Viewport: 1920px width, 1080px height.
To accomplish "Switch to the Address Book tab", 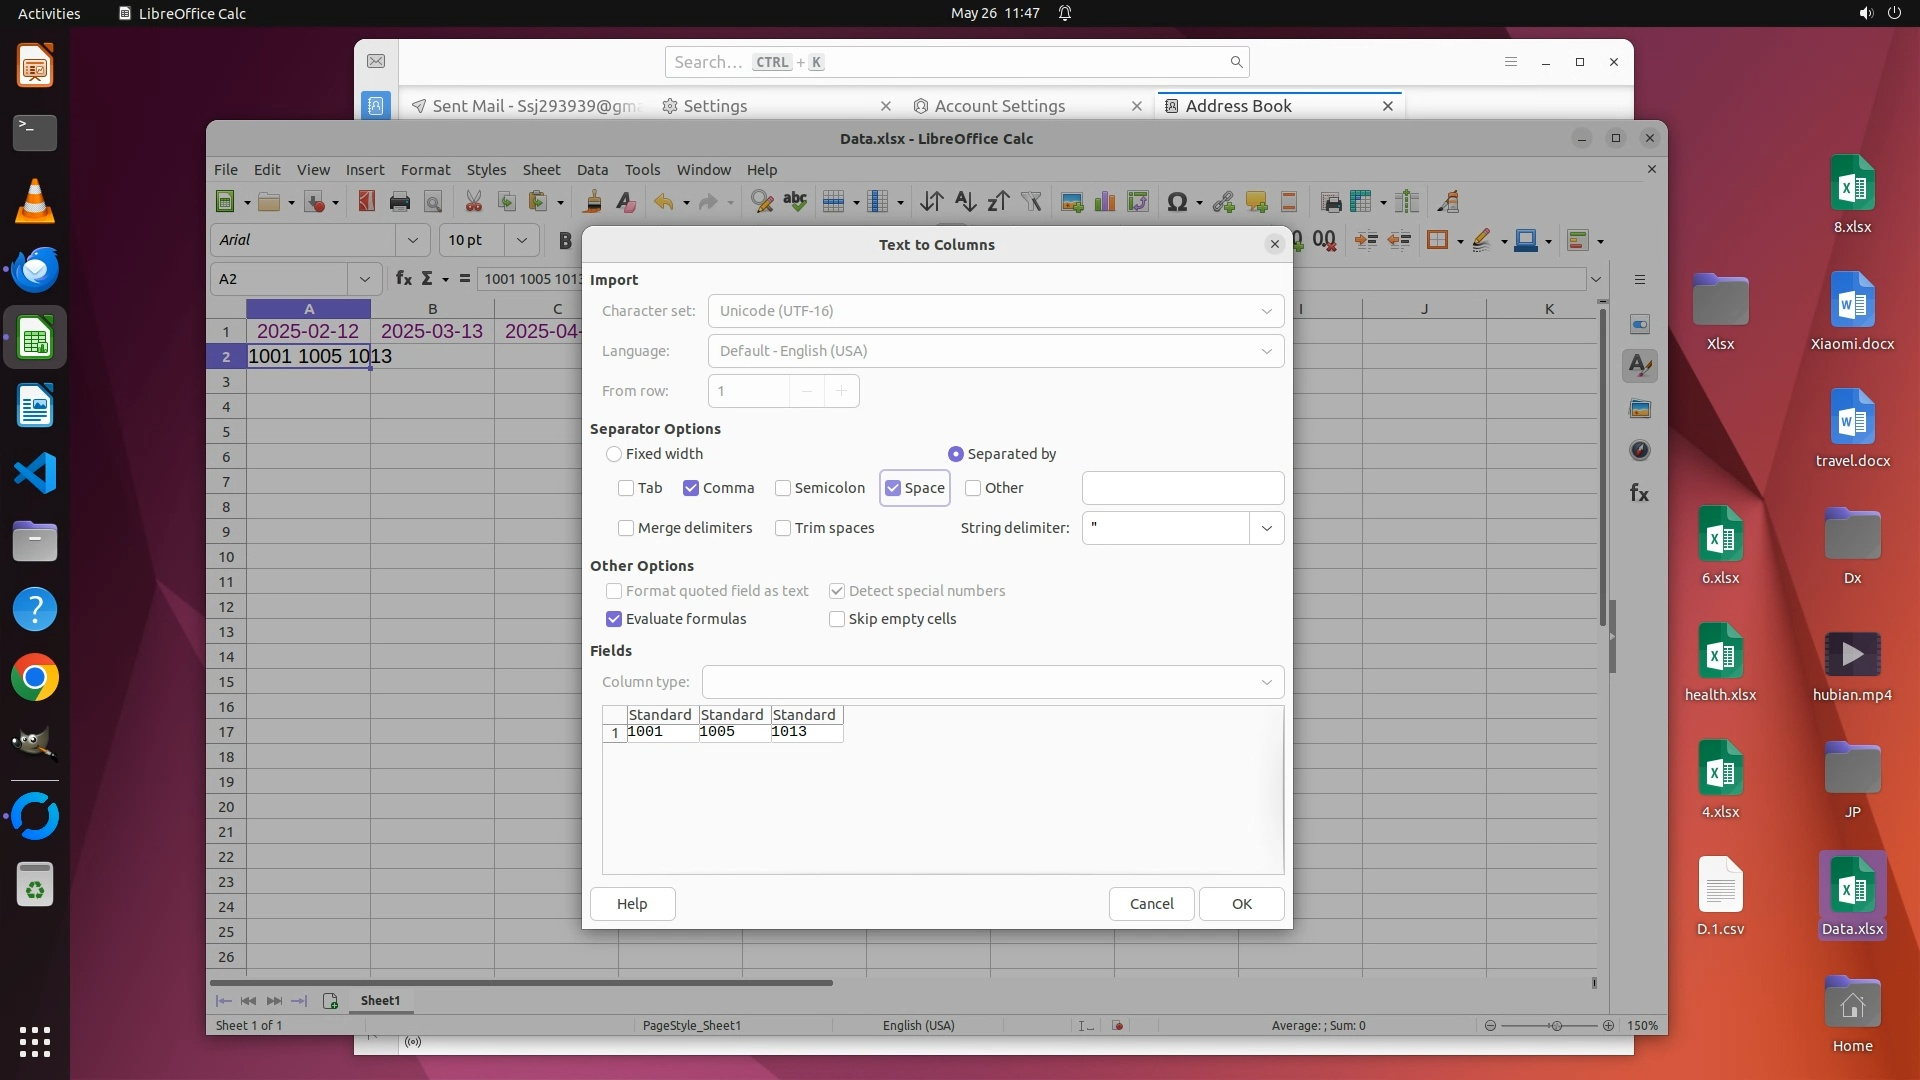I will [x=1237, y=106].
